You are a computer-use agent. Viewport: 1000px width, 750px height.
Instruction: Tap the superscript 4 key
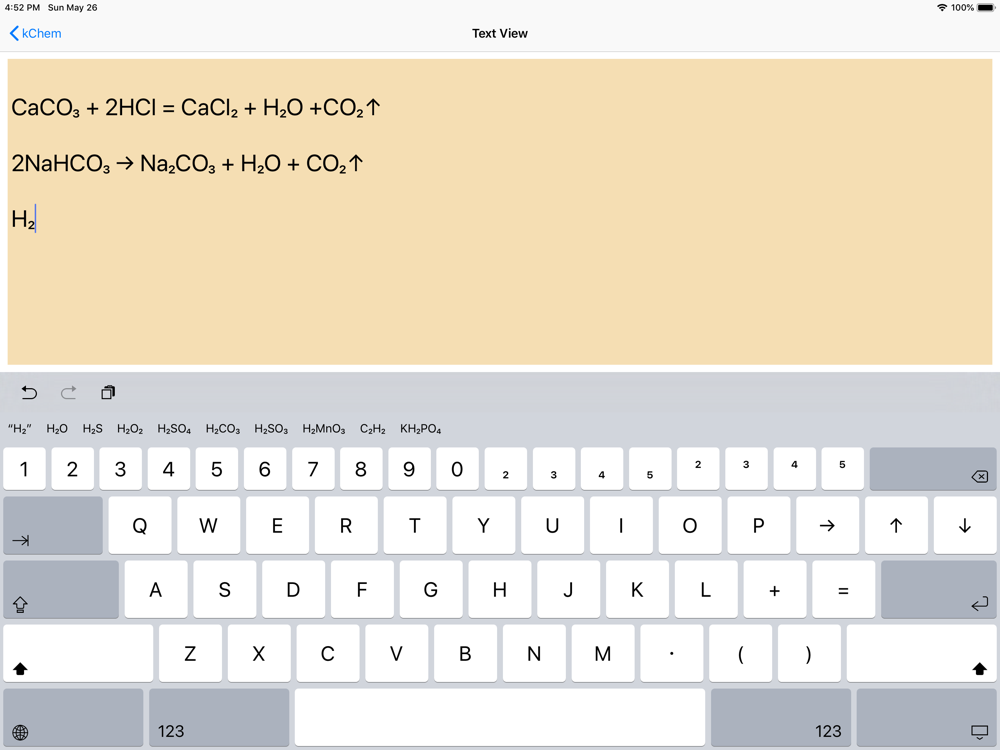(x=794, y=469)
